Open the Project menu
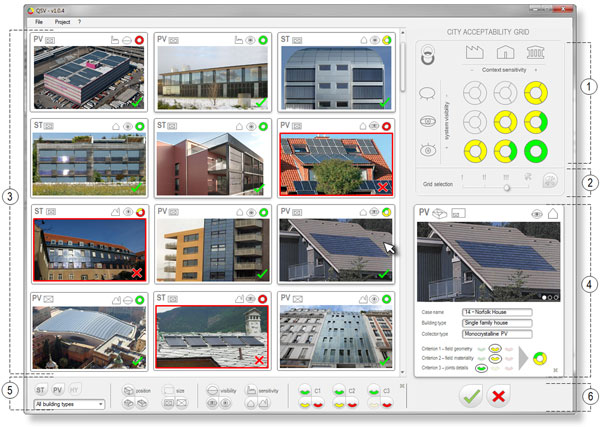The image size is (600, 427). tap(62, 21)
